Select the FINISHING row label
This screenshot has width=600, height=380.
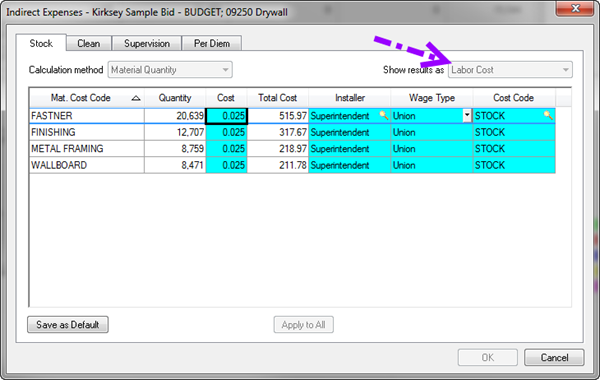[87, 132]
